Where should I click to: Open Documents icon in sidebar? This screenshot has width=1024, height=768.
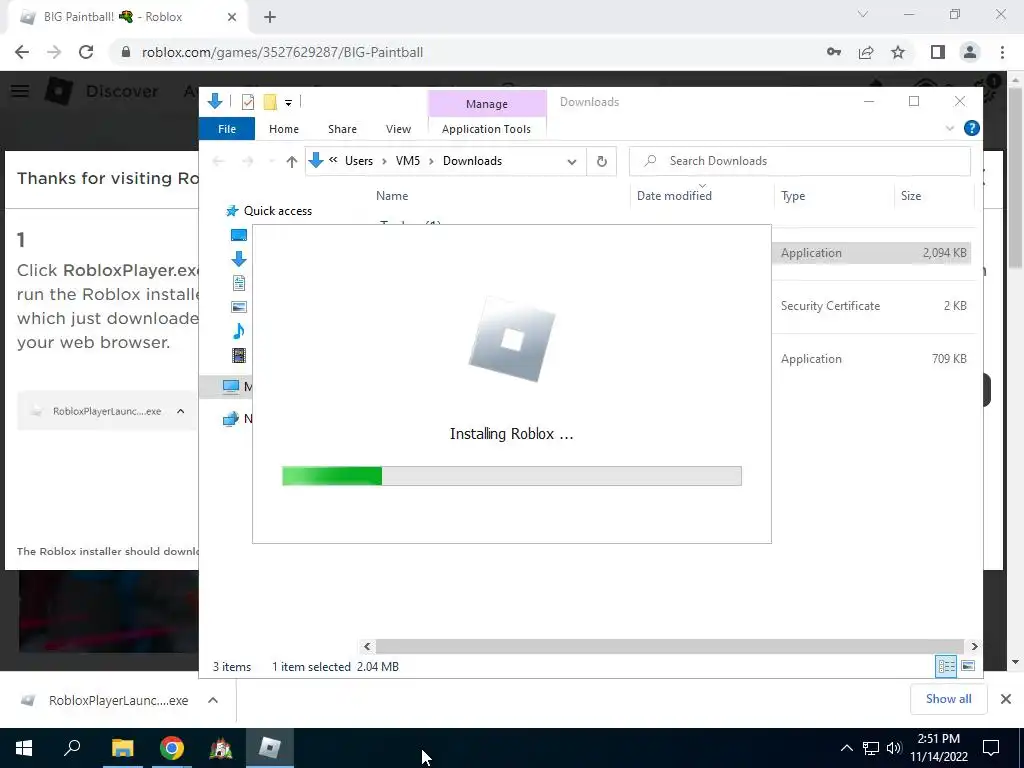pyautogui.click(x=238, y=283)
